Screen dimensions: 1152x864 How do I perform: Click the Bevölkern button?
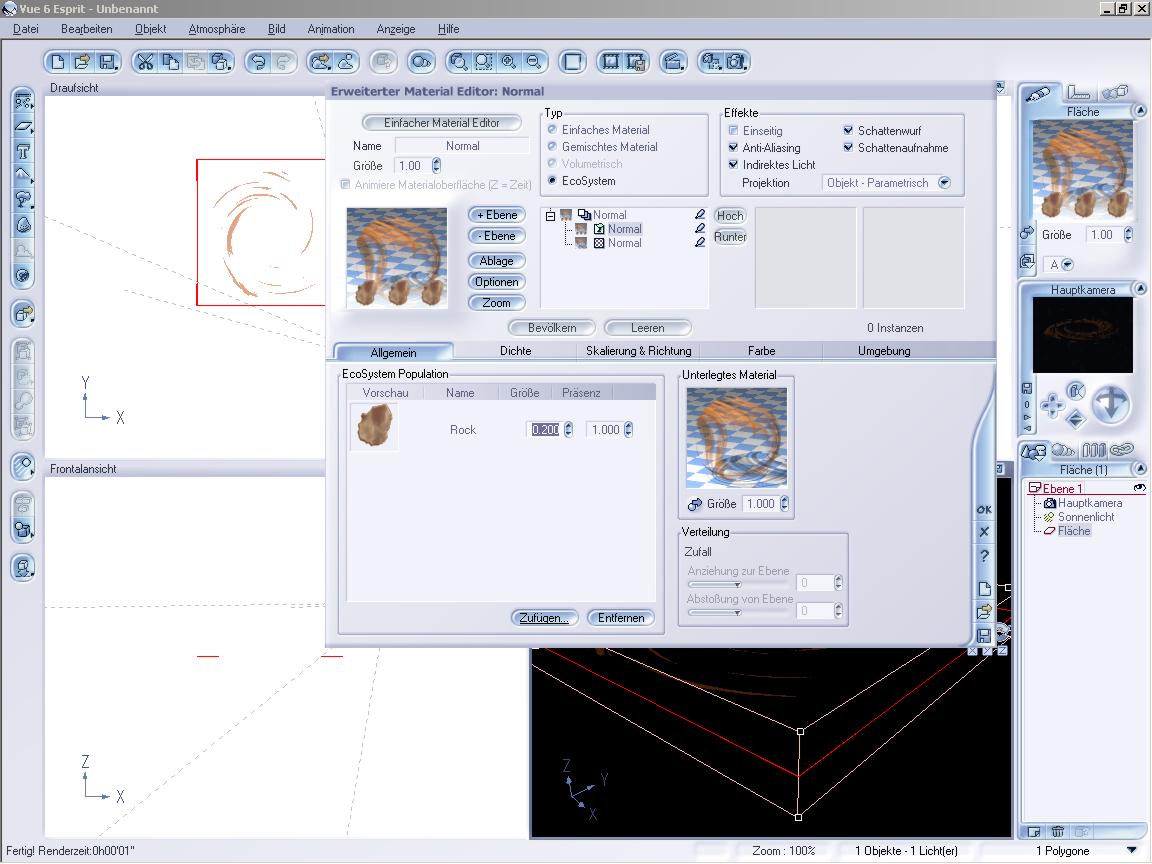(552, 328)
